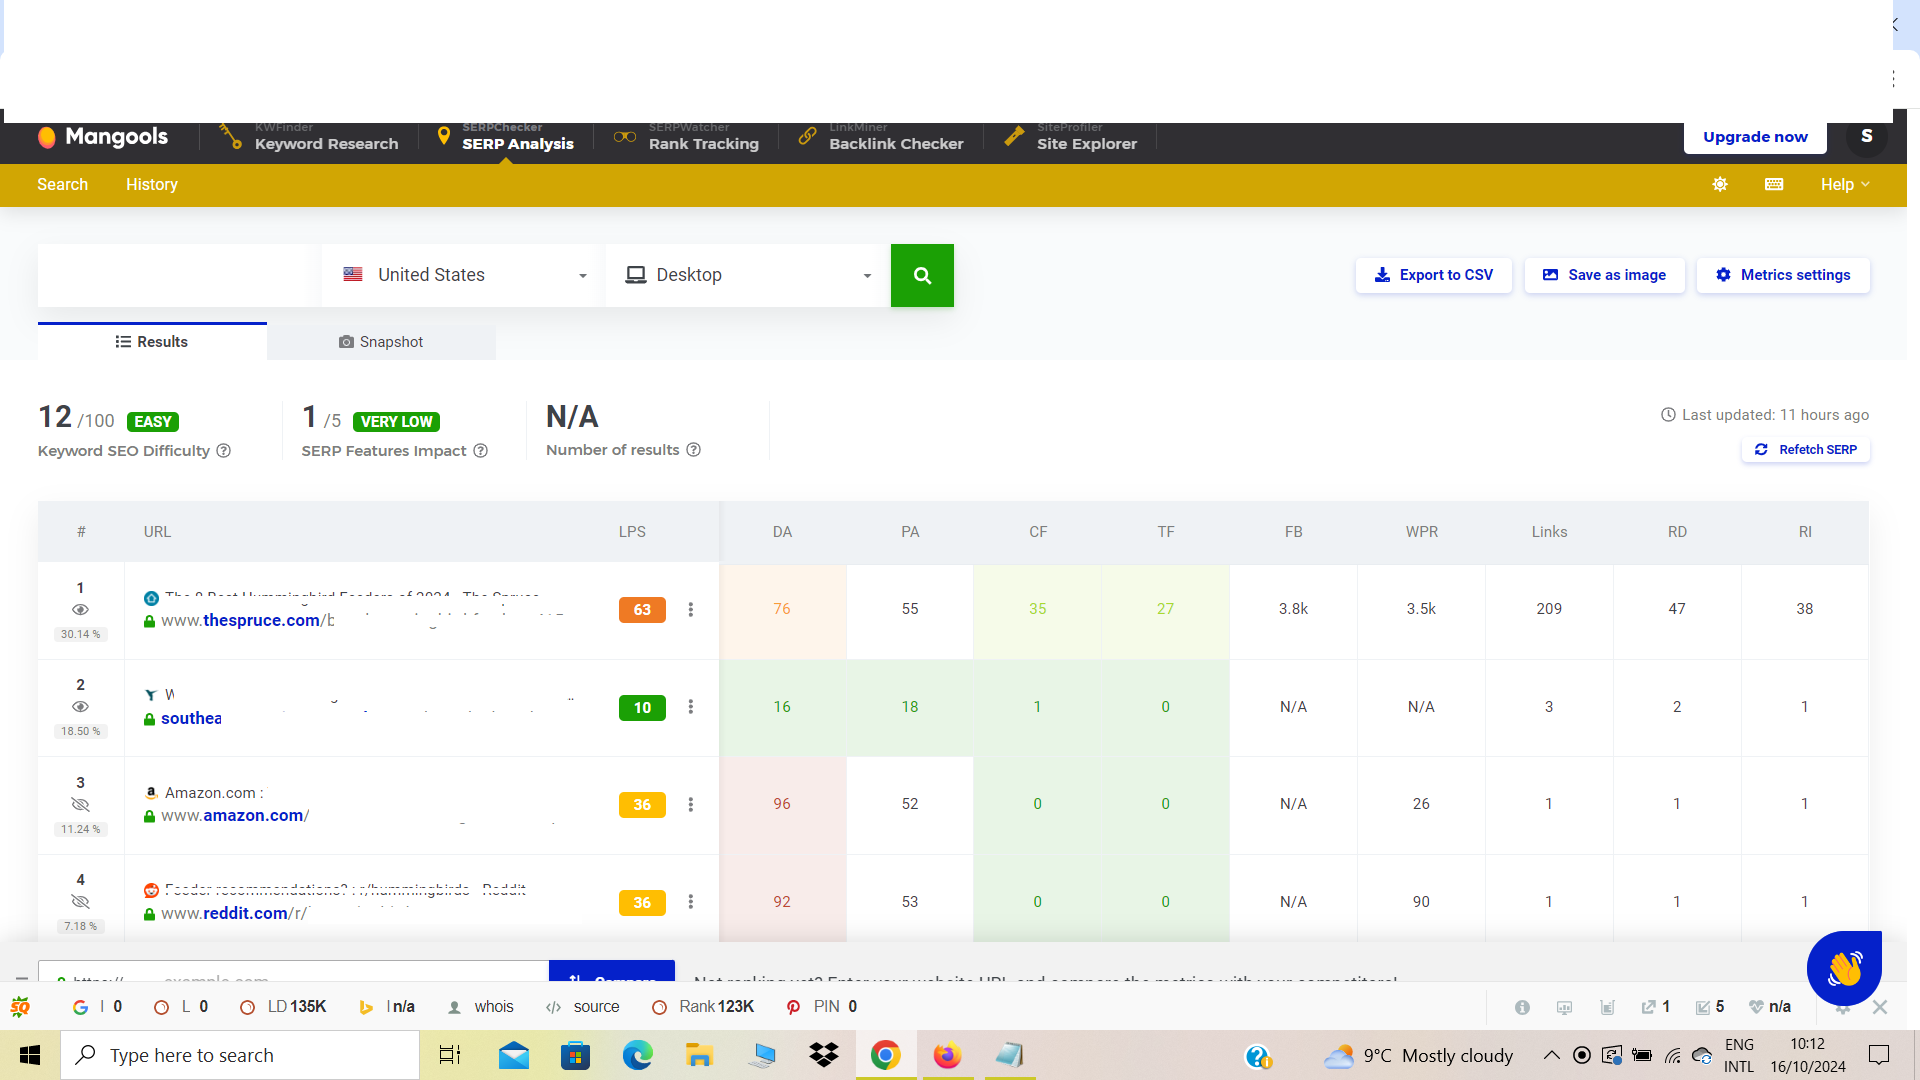Image resolution: width=1920 pixels, height=1080 pixels.
Task: Open SEOquake external links counter
Action: pyautogui.click(x=1656, y=1007)
